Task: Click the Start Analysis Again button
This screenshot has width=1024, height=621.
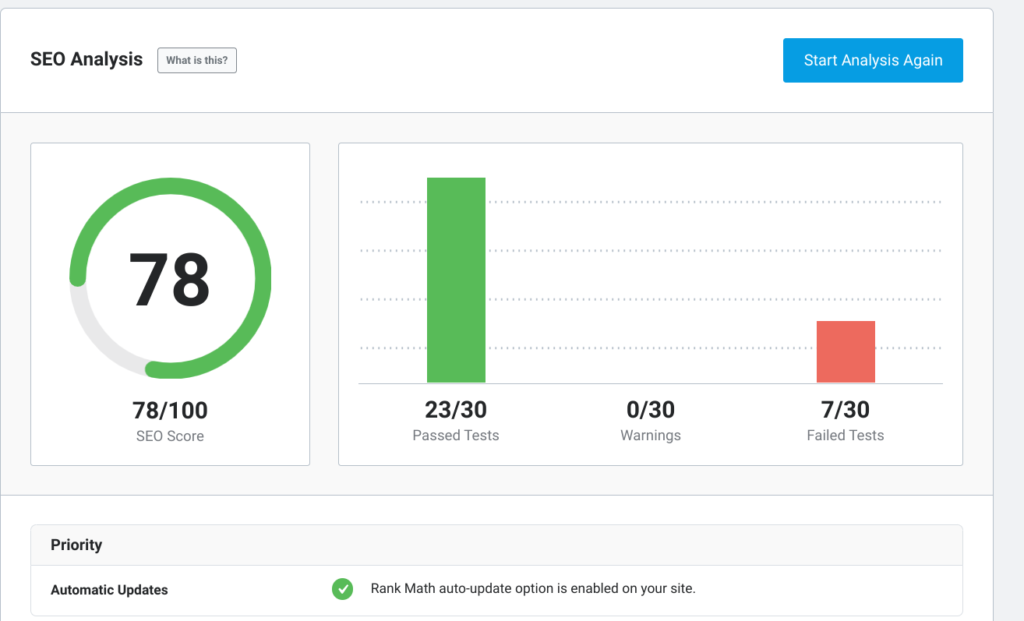Action: tap(872, 60)
